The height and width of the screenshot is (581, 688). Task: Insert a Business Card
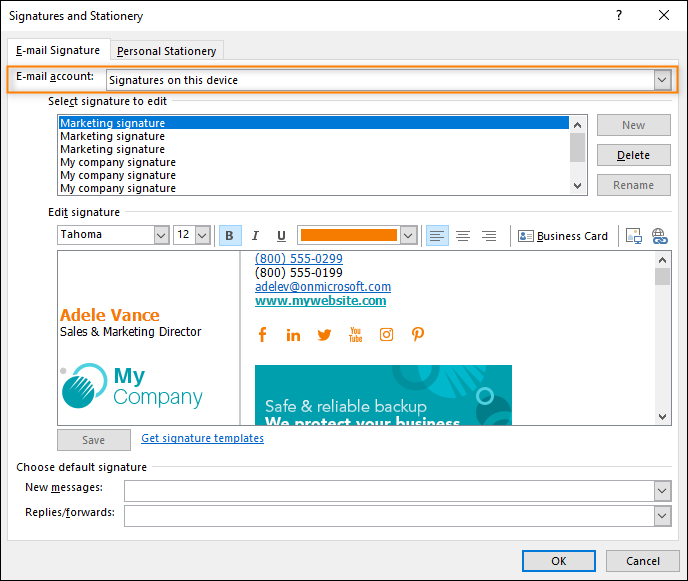(563, 236)
